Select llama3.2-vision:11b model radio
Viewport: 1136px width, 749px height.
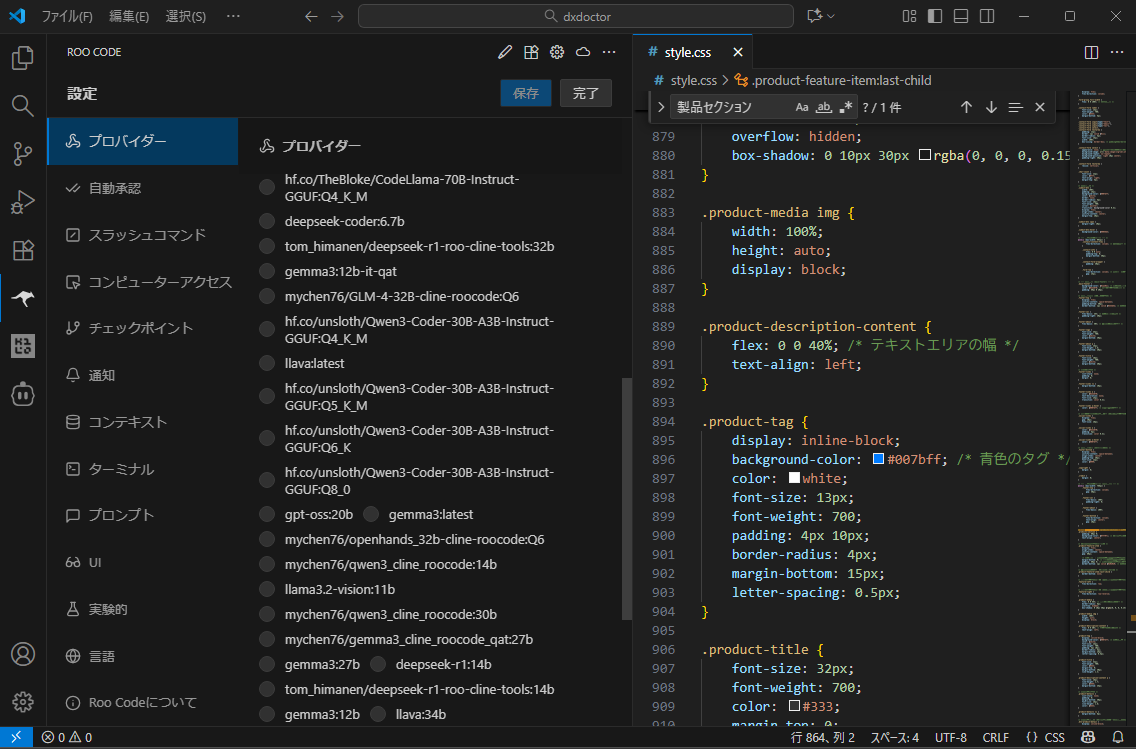(x=267, y=590)
